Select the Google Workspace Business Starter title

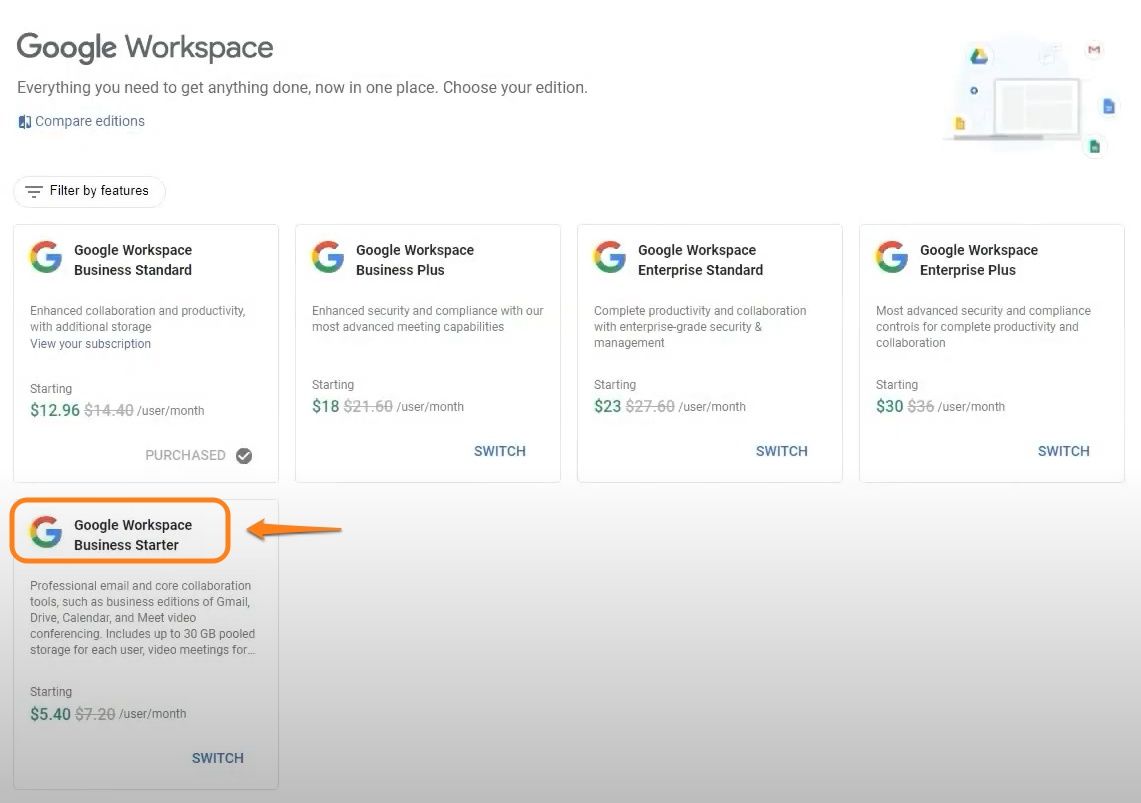point(133,535)
